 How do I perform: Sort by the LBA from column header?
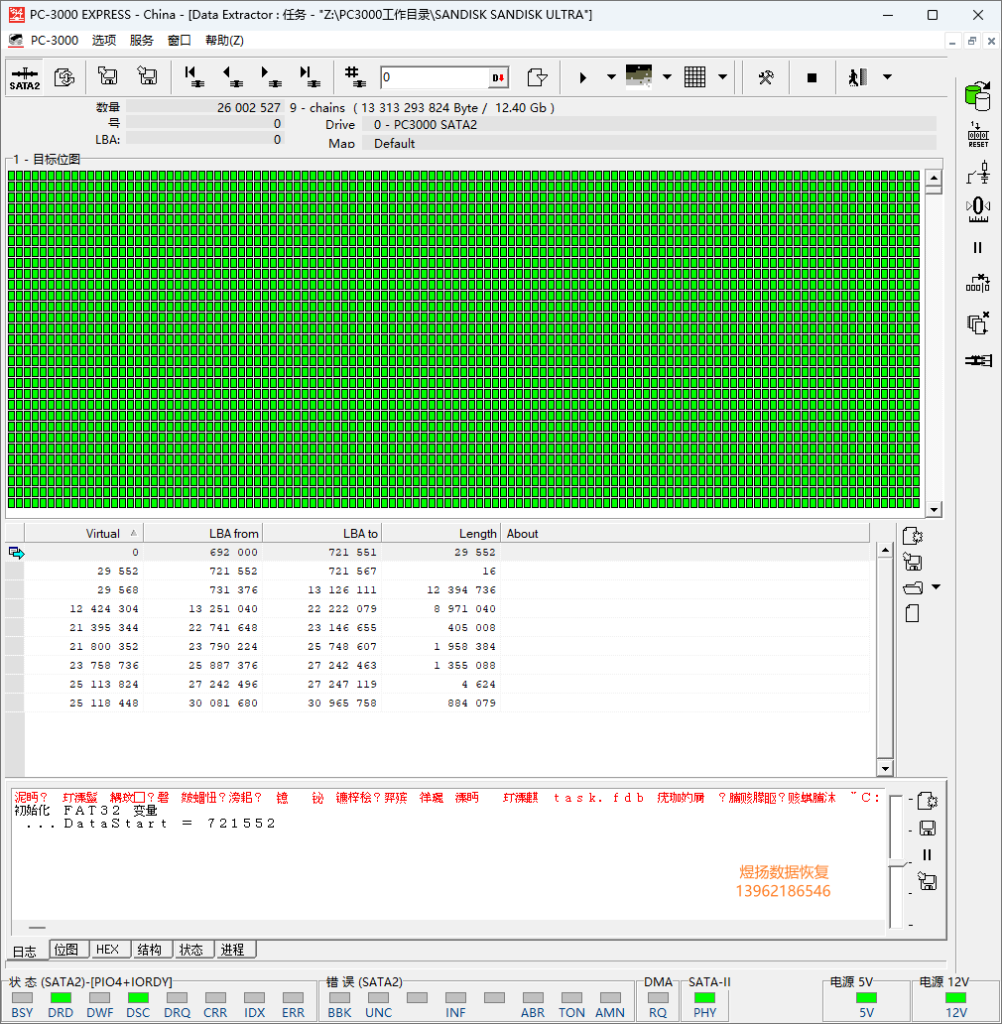coord(203,533)
